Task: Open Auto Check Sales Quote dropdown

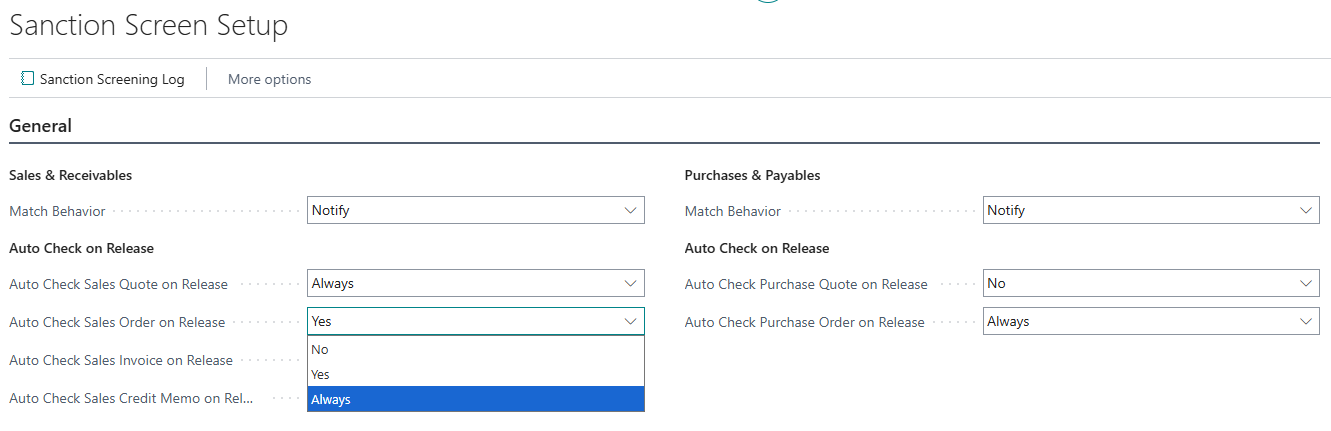Action: pyautogui.click(x=476, y=283)
